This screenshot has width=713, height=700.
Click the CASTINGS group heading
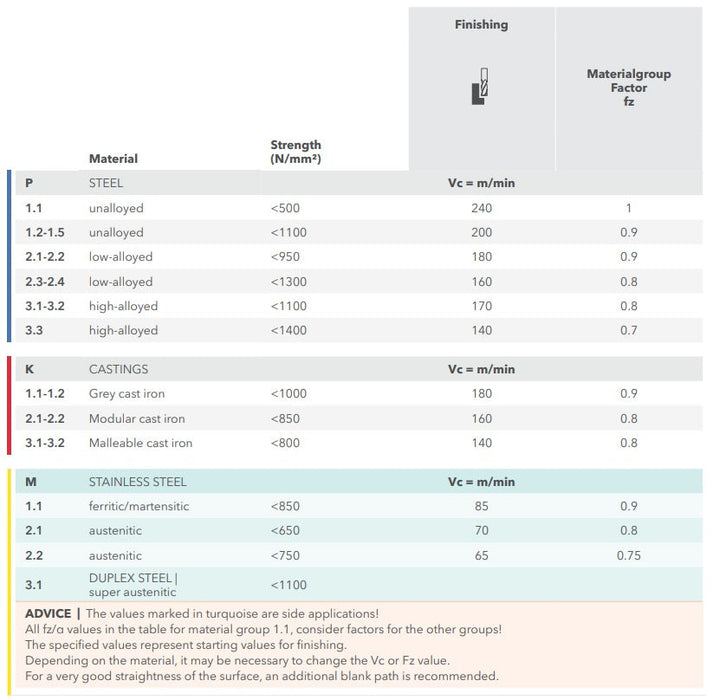[x=118, y=370]
